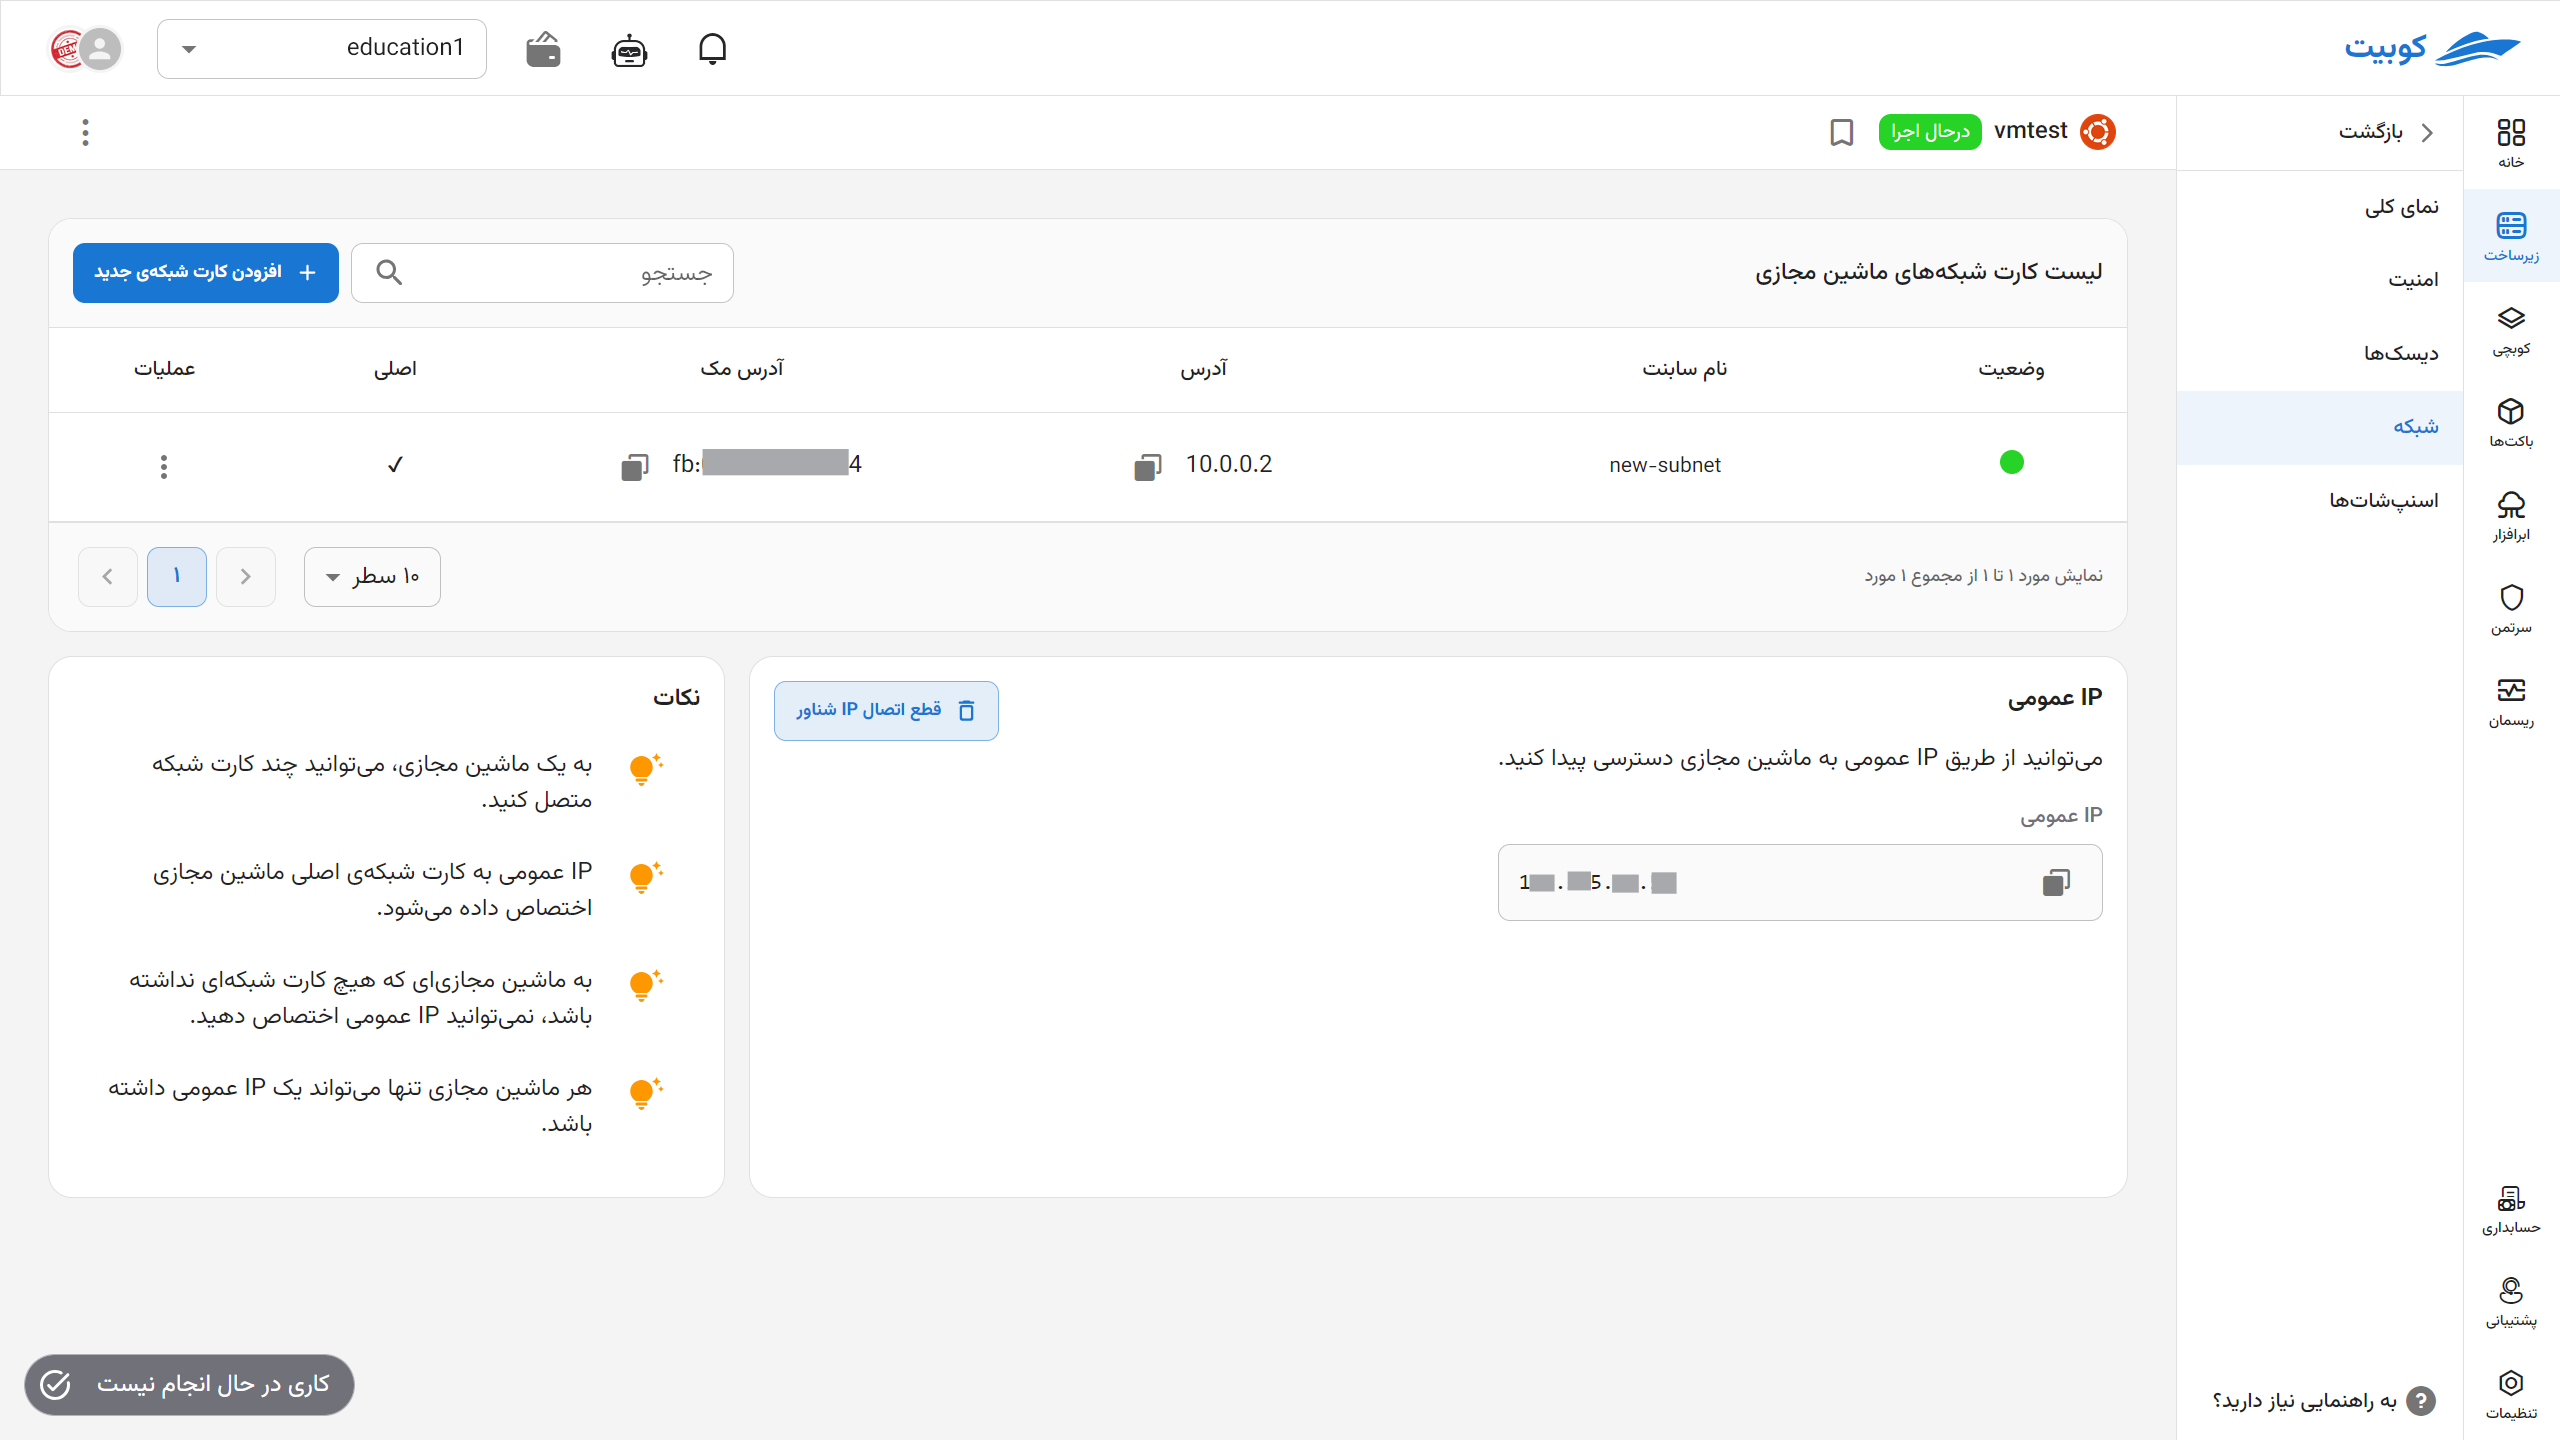Click افزودن کارت شبکه‌ی جدید button

point(205,272)
